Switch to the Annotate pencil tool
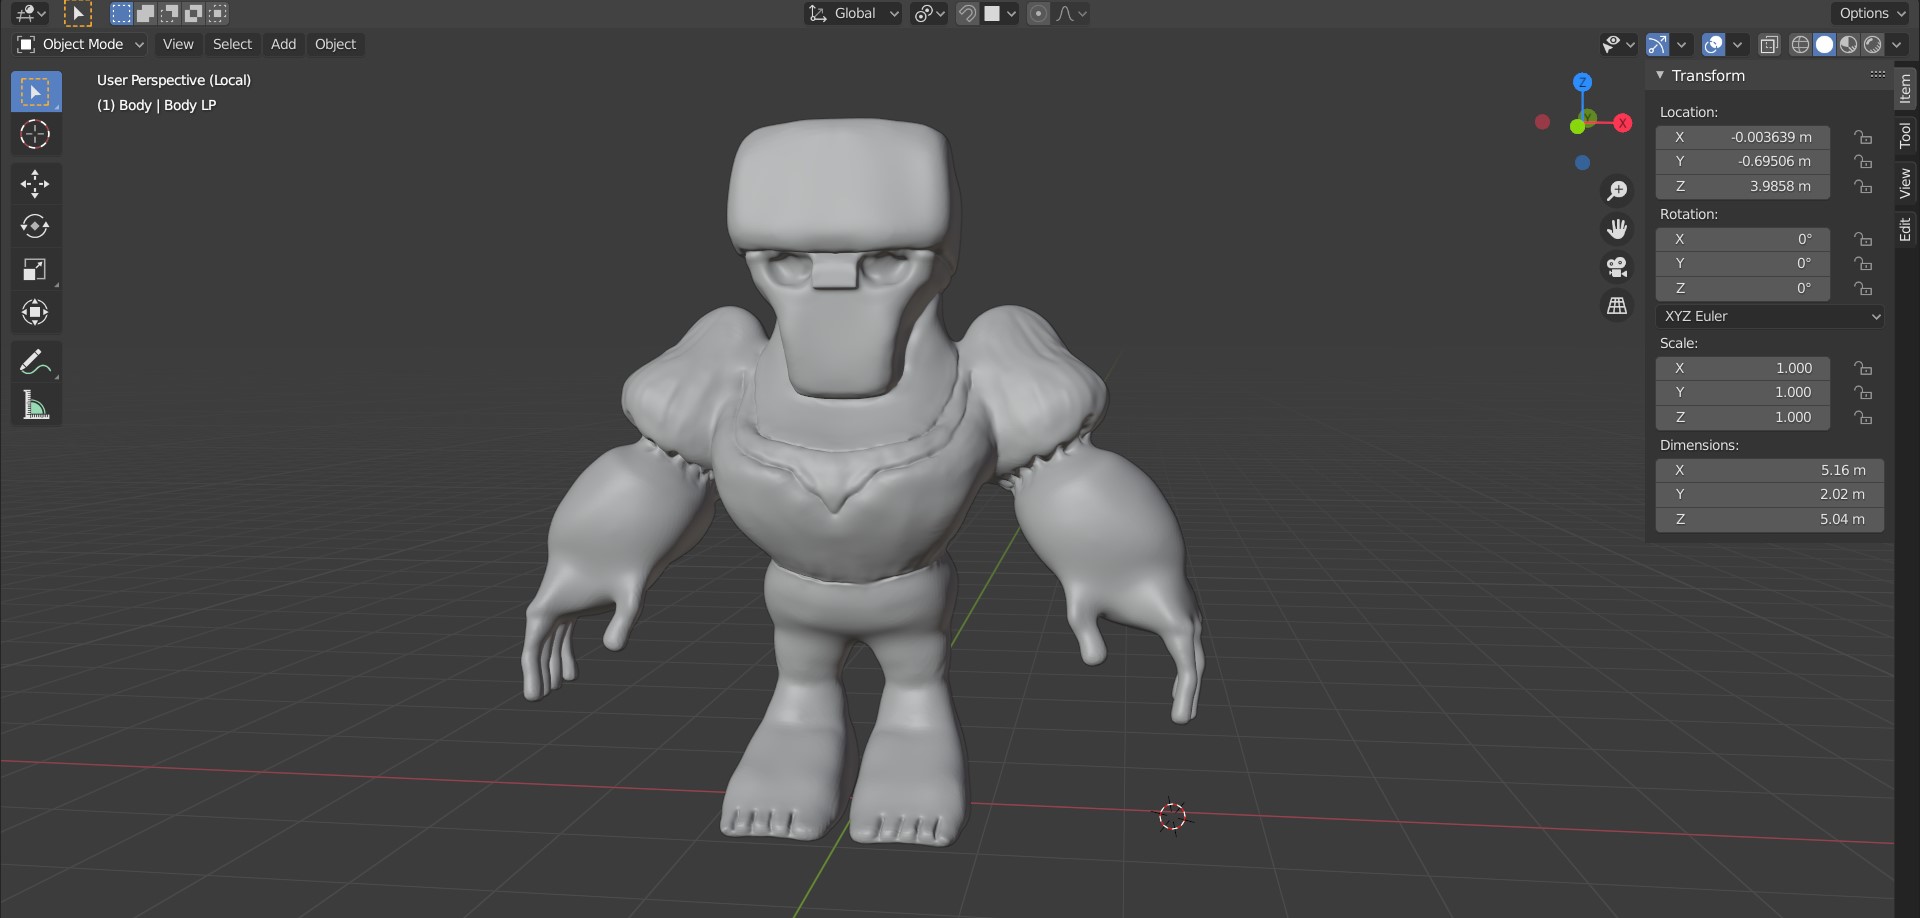The height and width of the screenshot is (918, 1920). click(36, 362)
